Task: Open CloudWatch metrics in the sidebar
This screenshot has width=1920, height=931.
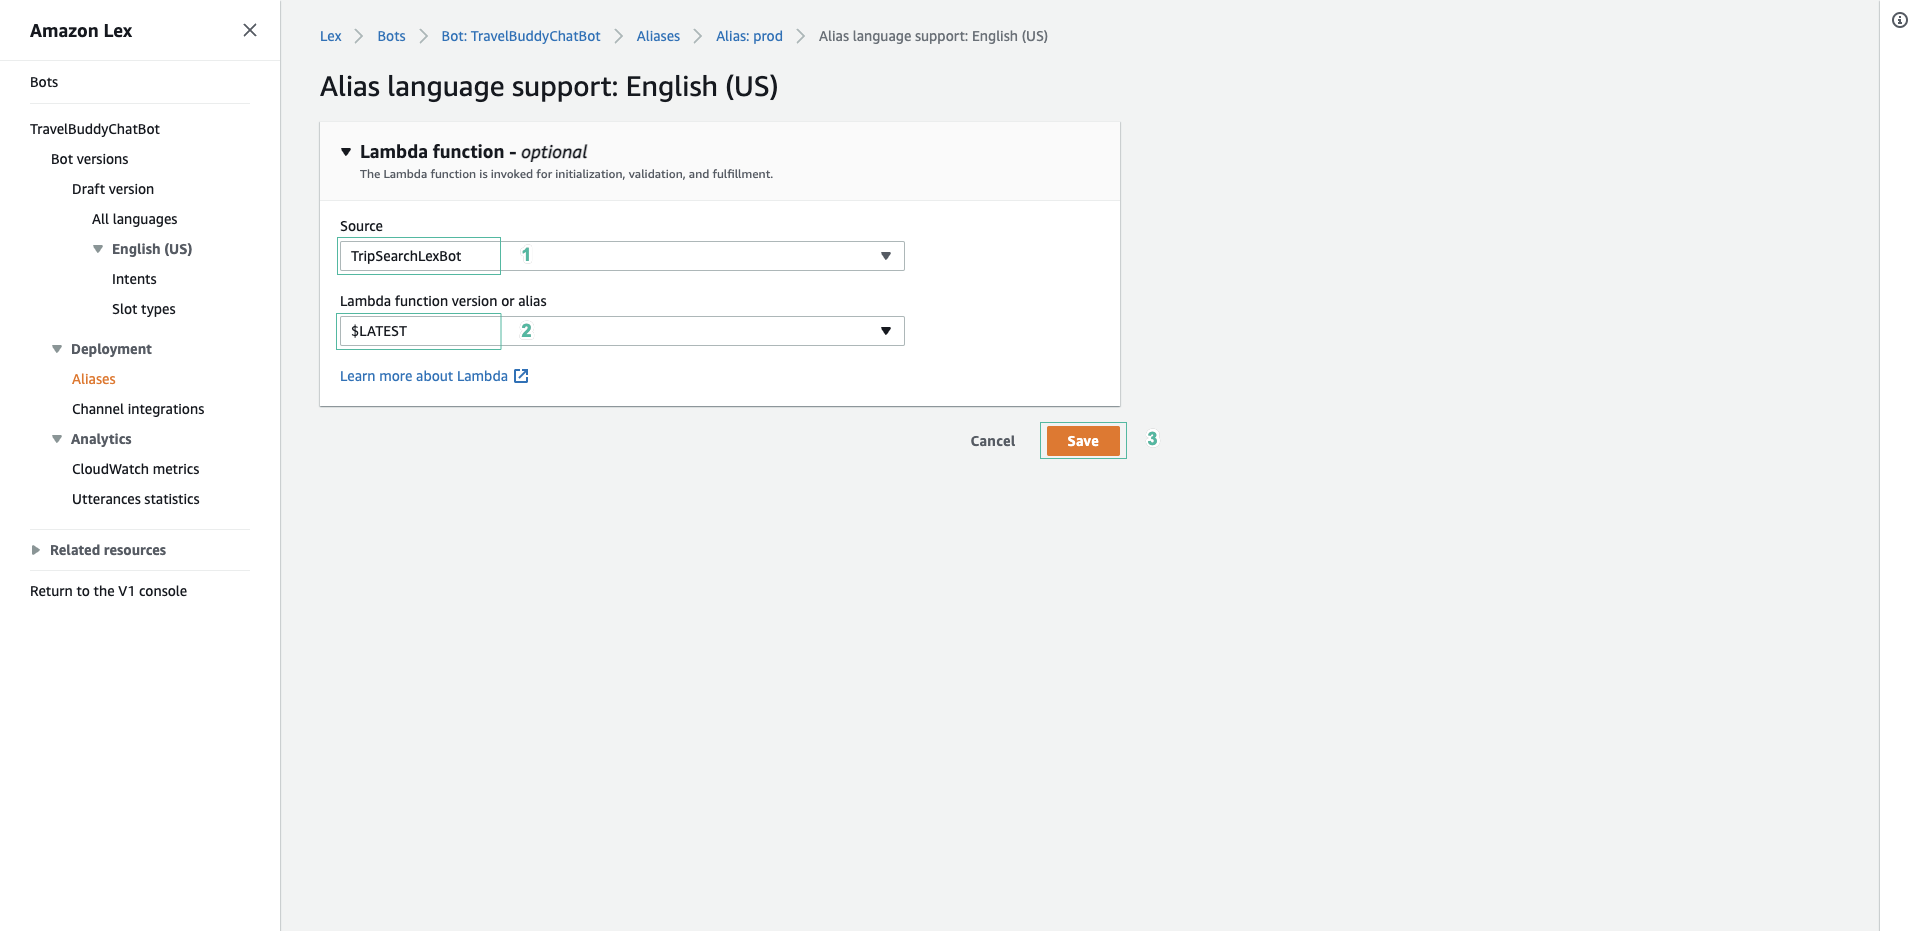Action: (x=136, y=469)
